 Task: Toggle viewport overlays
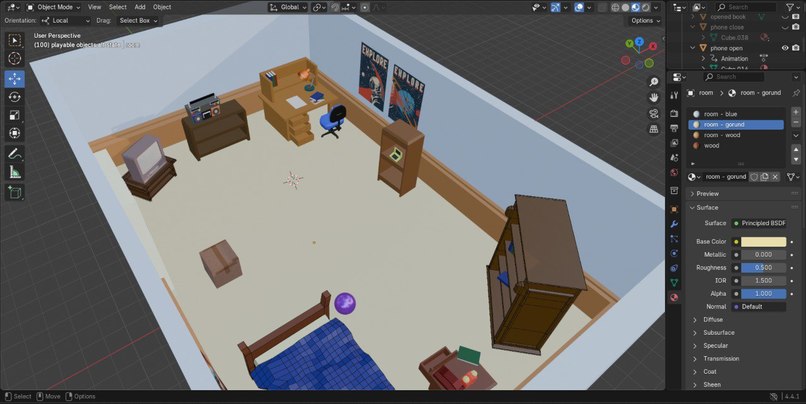click(579, 7)
